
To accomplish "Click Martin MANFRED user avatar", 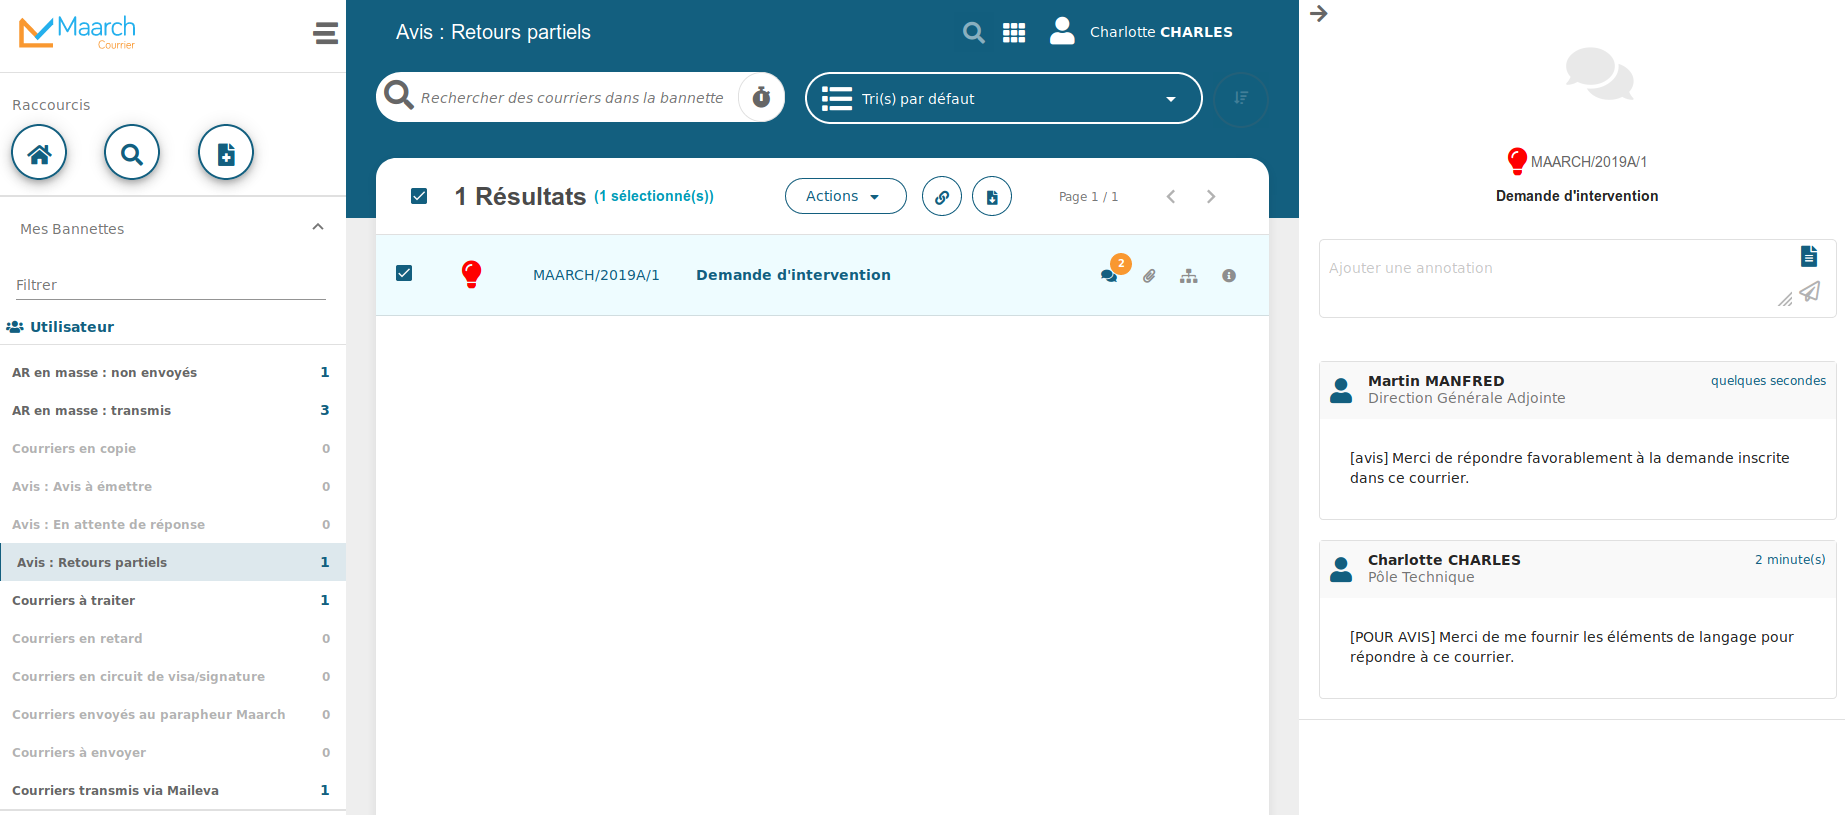I will point(1341,390).
